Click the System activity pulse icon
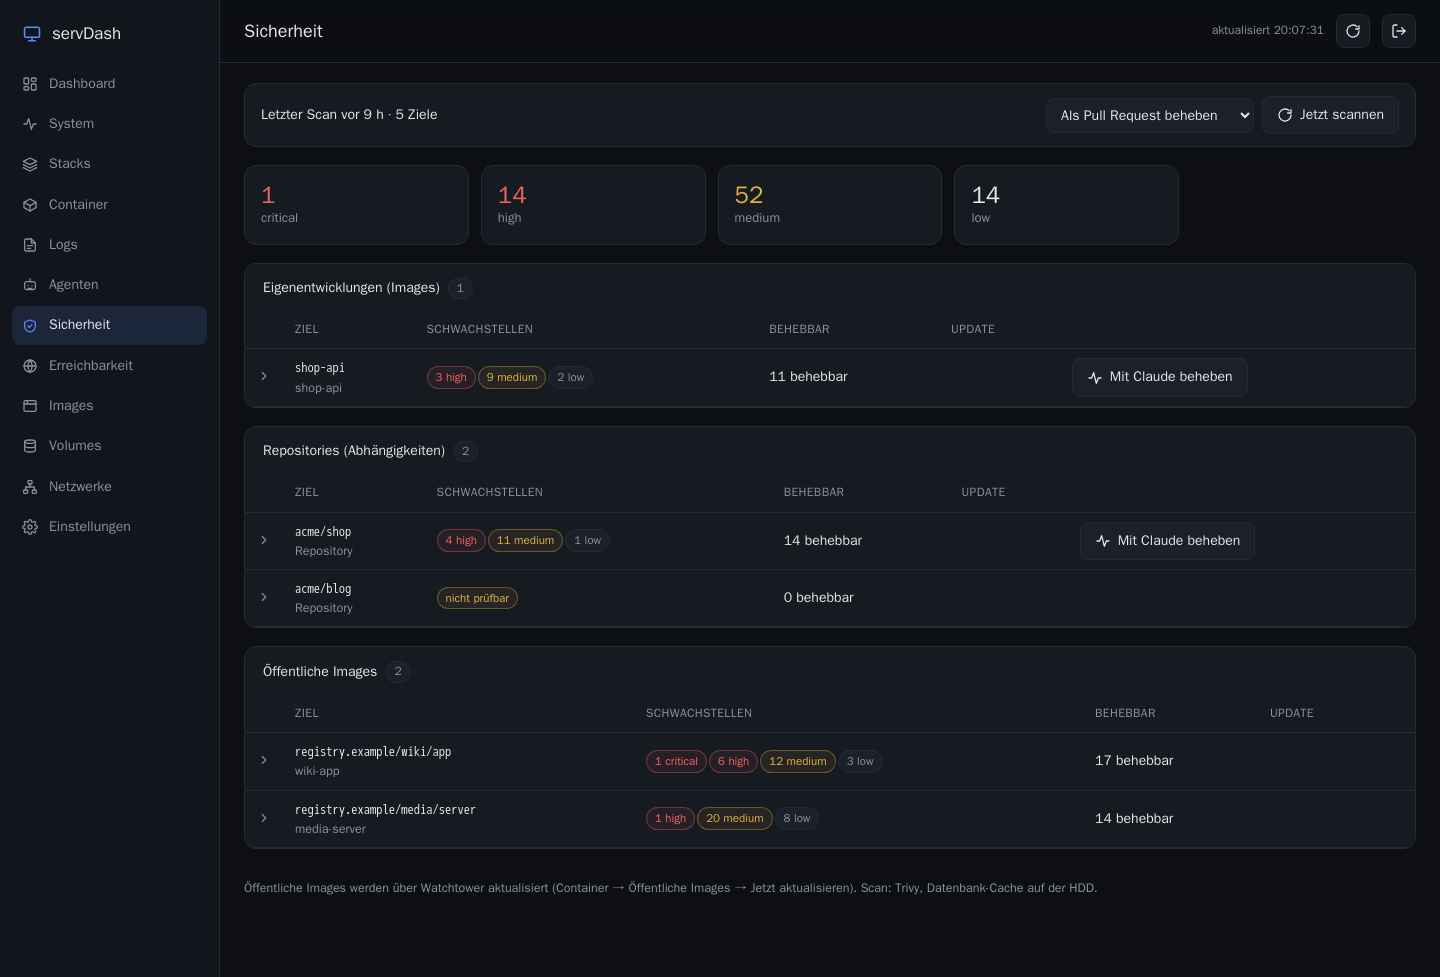The width and height of the screenshot is (1440, 977). 30,124
